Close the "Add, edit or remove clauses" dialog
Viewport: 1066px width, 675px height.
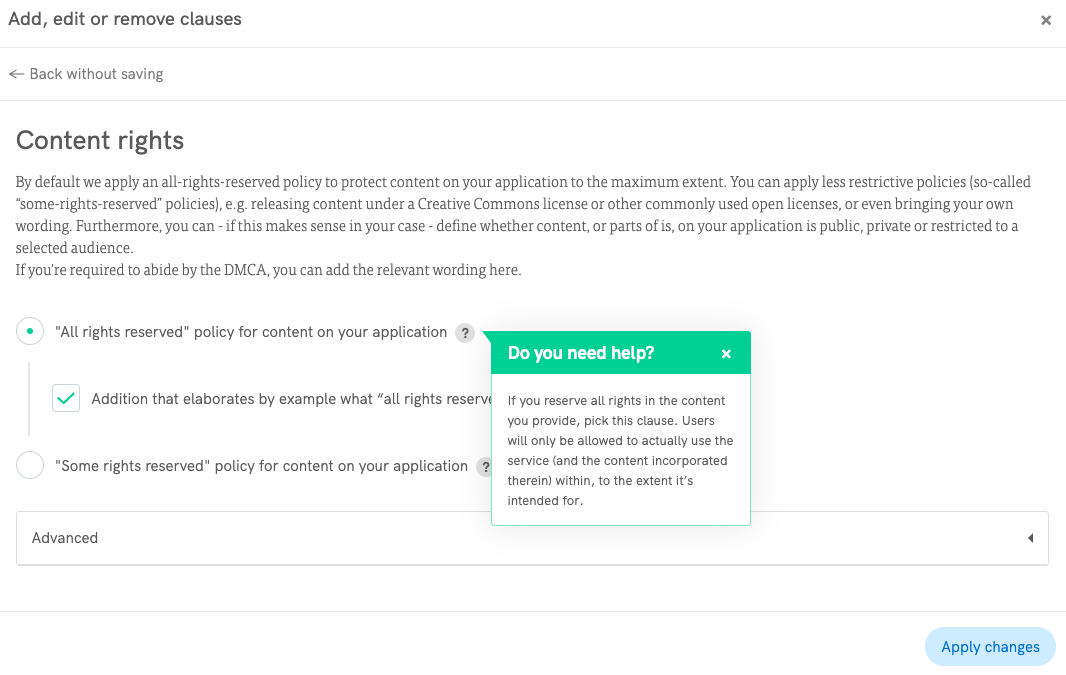[1045, 20]
